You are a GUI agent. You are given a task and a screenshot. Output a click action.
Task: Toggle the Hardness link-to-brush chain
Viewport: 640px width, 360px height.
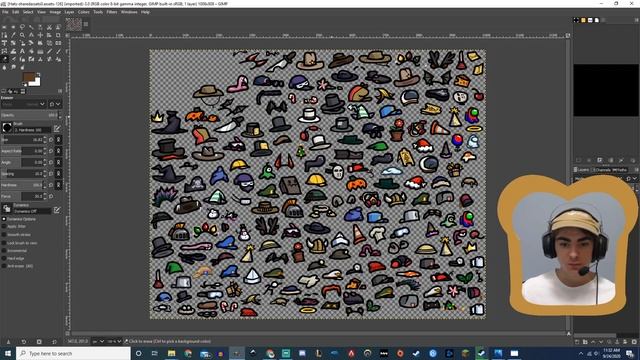pos(58,185)
